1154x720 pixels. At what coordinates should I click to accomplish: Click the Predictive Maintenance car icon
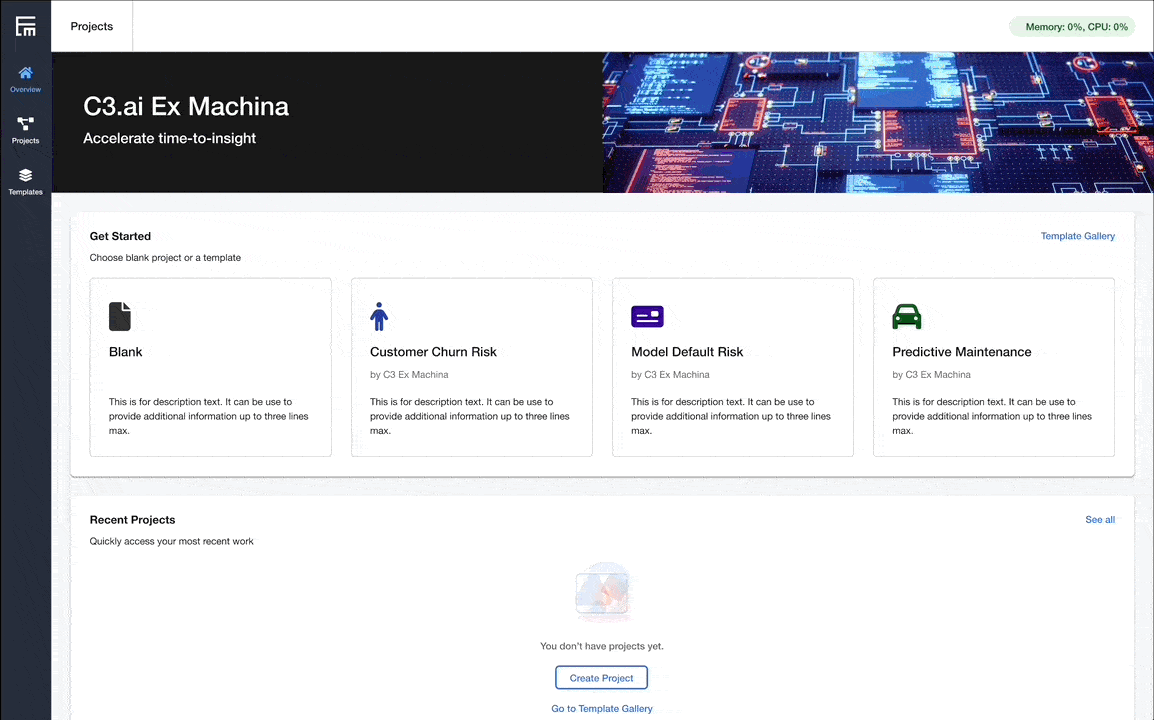(907, 317)
